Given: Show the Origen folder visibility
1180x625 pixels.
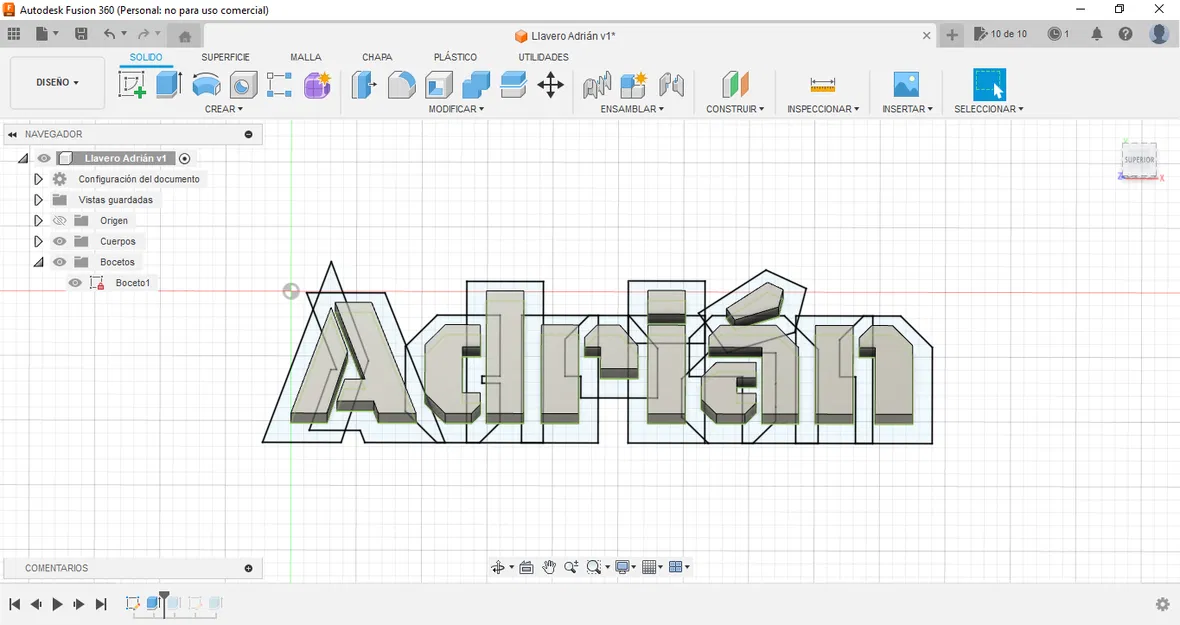Looking at the screenshot, I should click(x=59, y=220).
